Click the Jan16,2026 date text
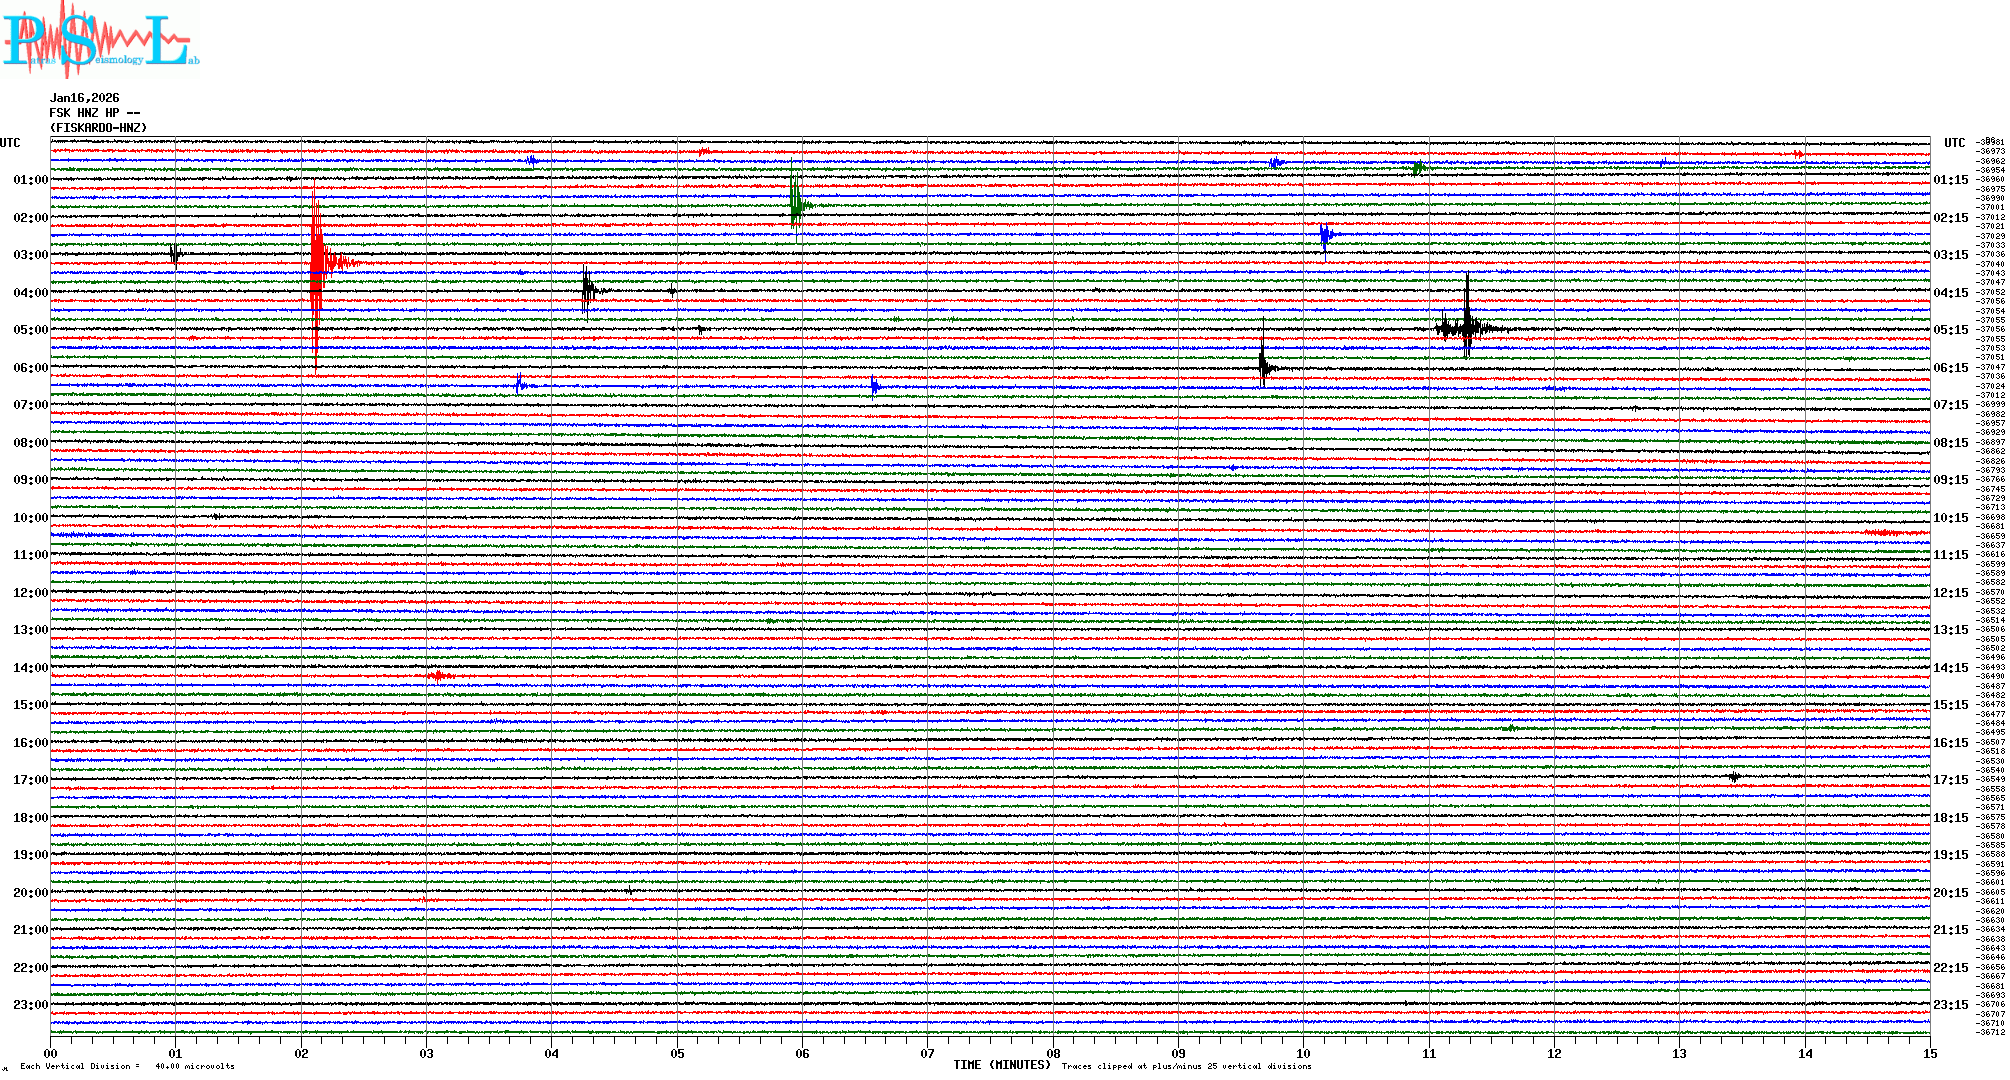The height and width of the screenshot is (1080, 2010). tap(84, 98)
